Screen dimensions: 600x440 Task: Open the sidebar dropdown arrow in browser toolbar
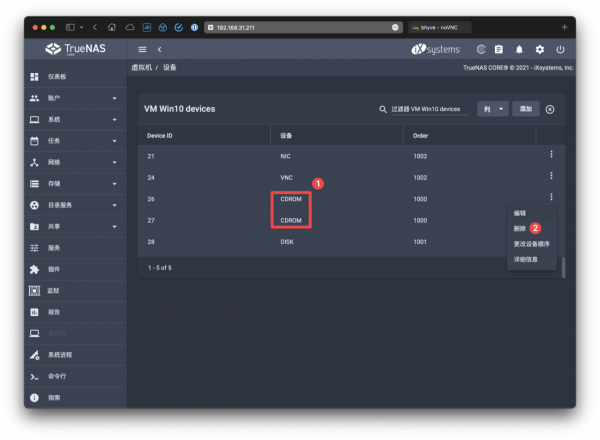[82, 27]
